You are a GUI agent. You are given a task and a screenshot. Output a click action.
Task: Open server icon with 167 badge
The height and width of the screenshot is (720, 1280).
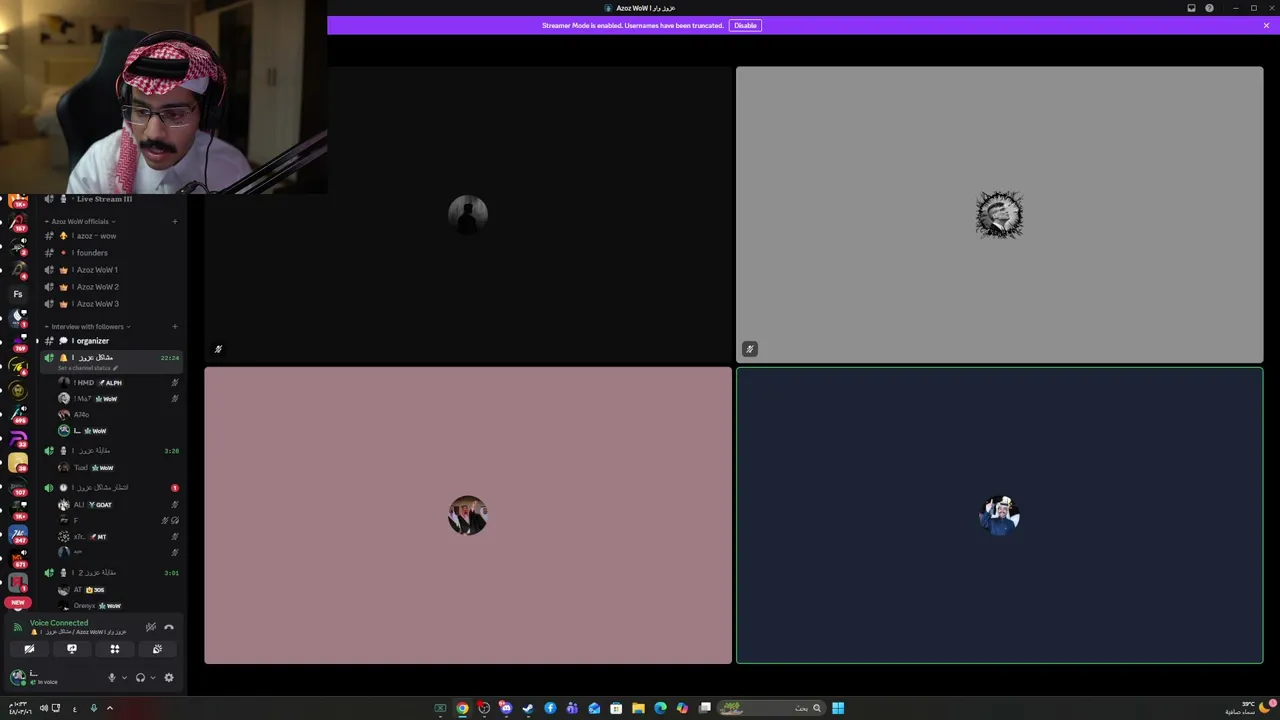click(18, 223)
